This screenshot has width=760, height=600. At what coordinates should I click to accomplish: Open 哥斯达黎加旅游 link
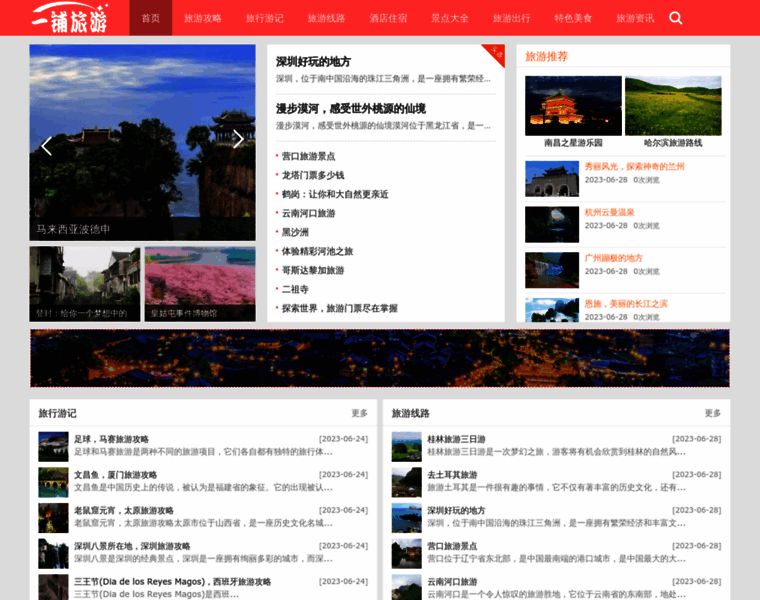pos(313,270)
